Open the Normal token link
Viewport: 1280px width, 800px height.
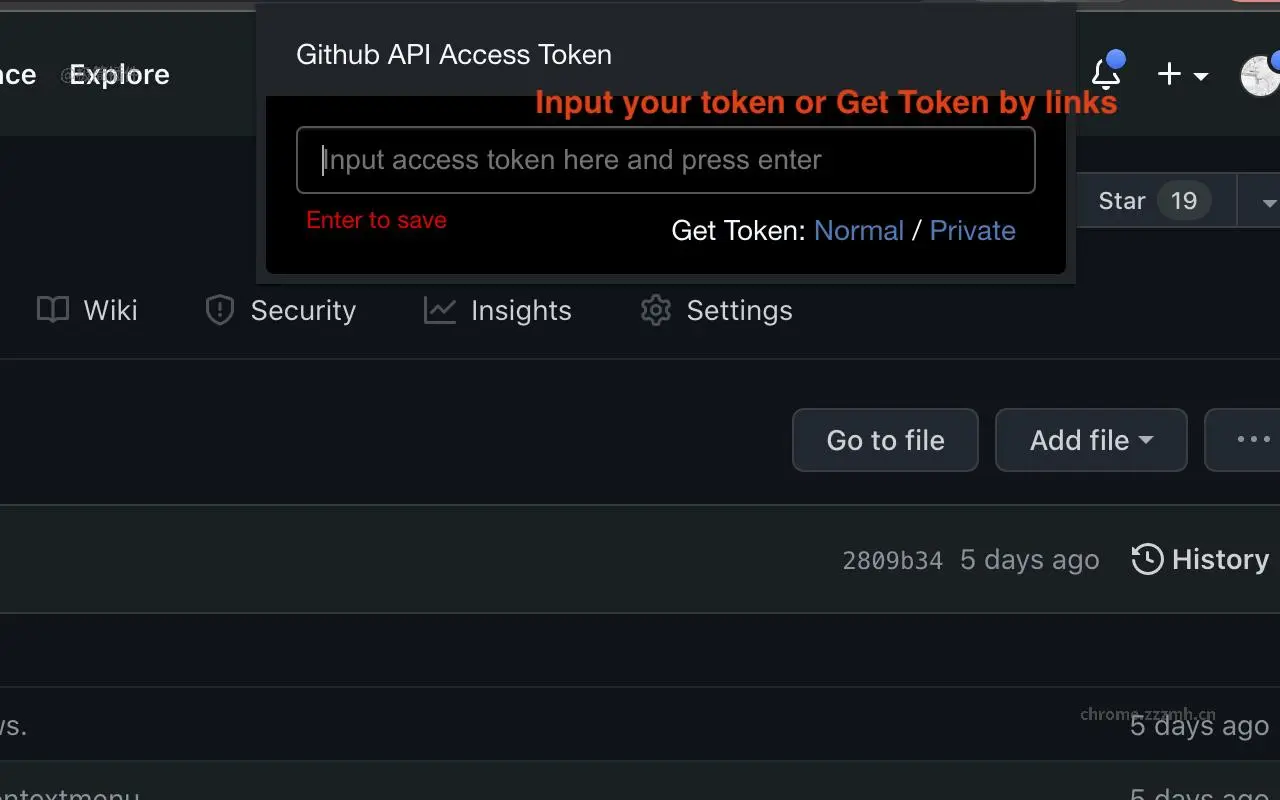pyautogui.click(x=859, y=230)
